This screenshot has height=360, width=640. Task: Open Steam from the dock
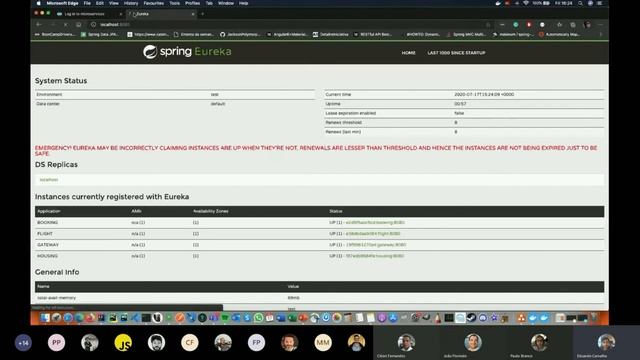point(471,318)
